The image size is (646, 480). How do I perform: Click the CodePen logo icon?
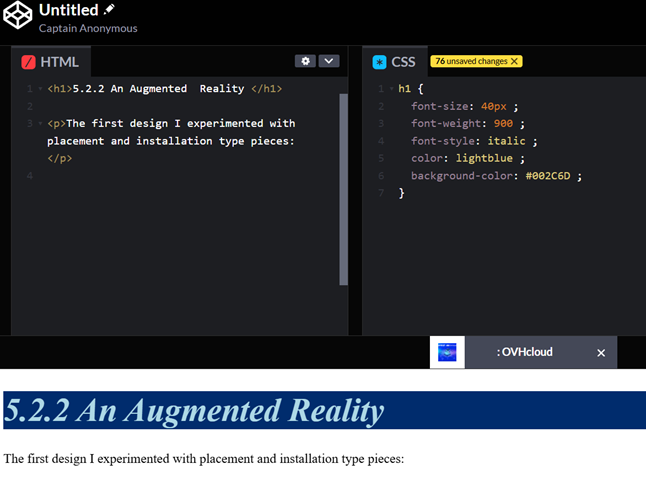tap(17, 16)
